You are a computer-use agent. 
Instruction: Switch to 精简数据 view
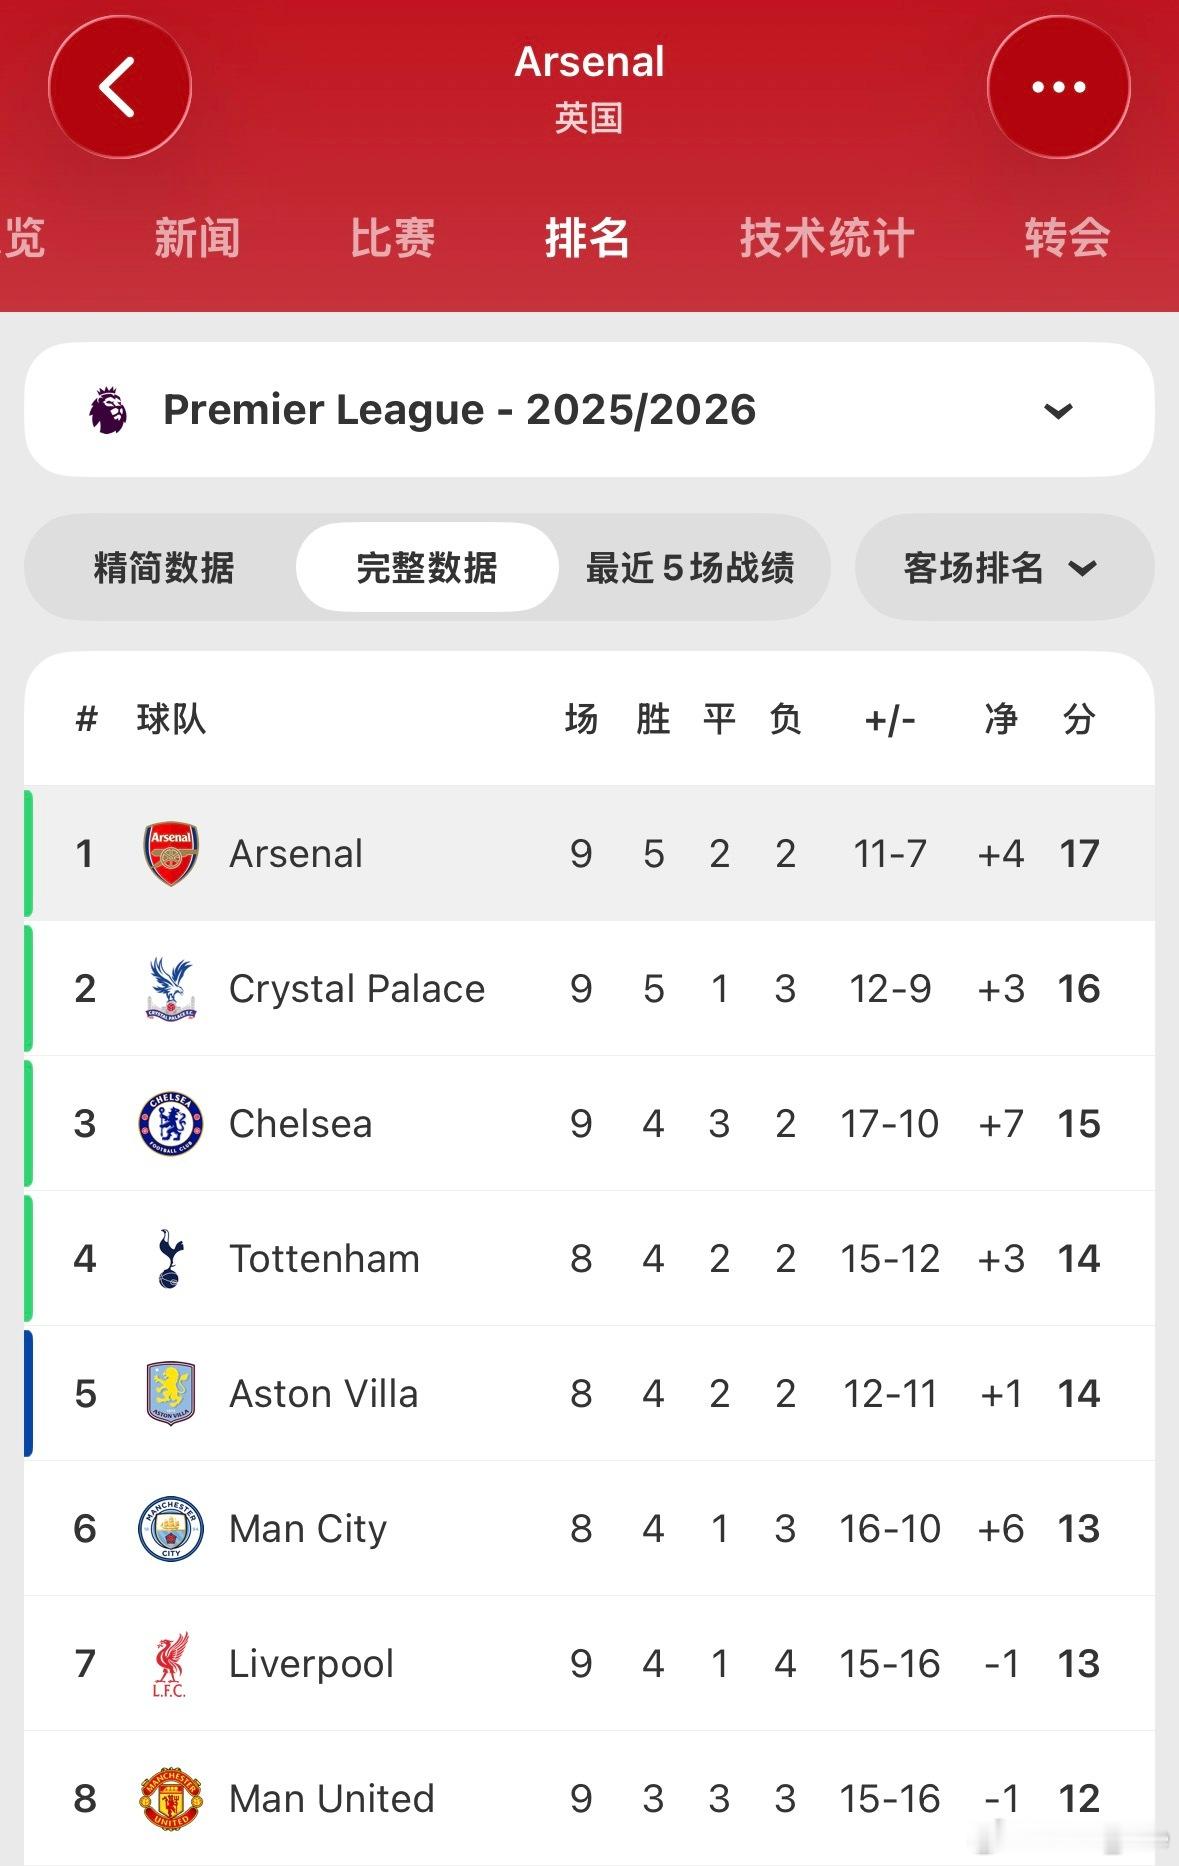164,568
